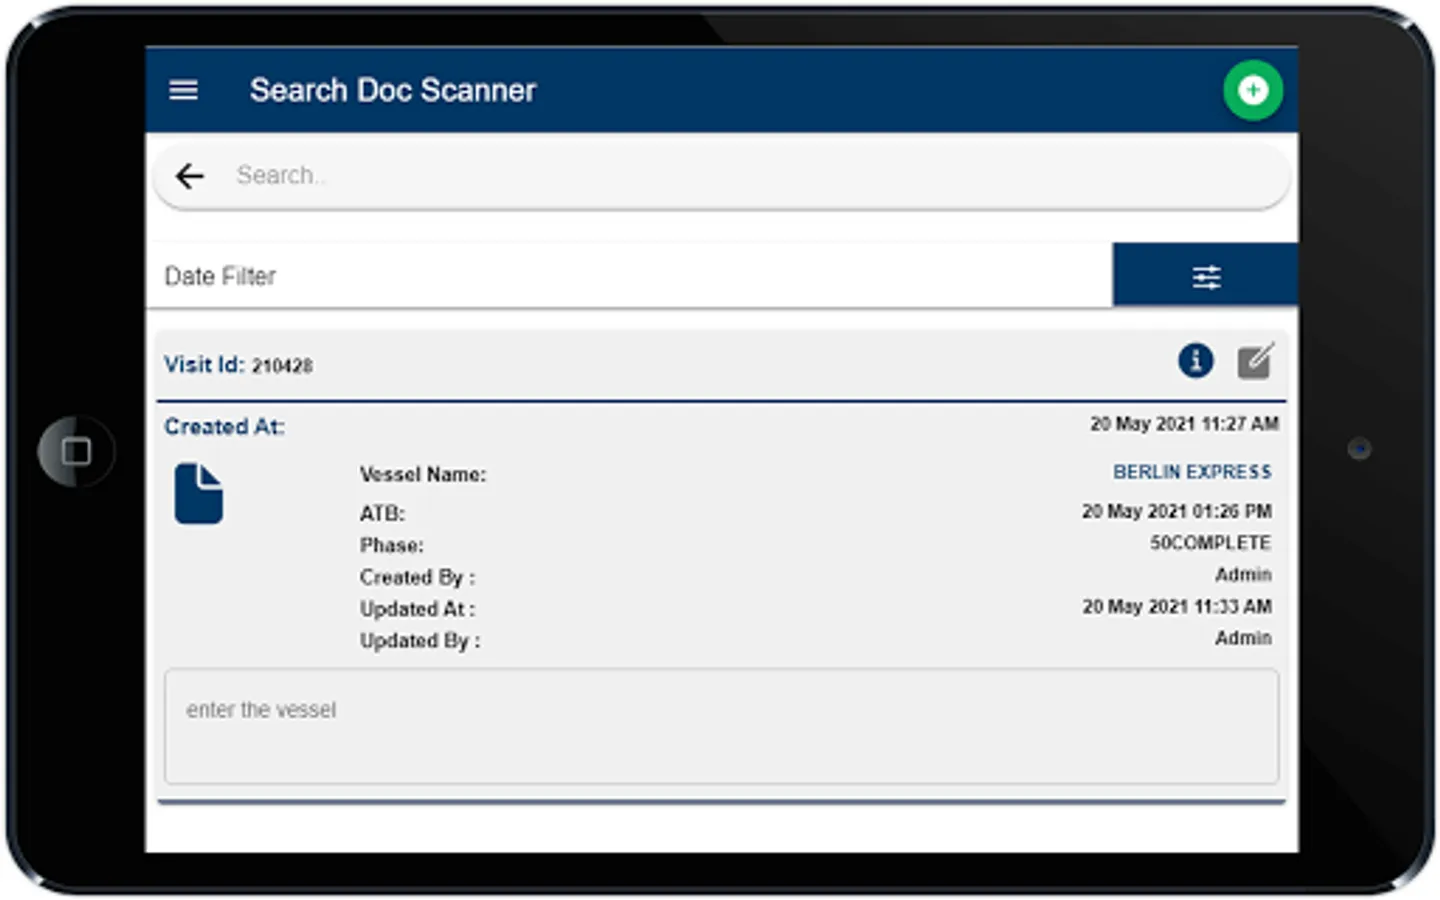Image resolution: width=1440 pixels, height=900 pixels.
Task: Click the Search Doc Scanner title
Action: pyautogui.click(x=393, y=90)
